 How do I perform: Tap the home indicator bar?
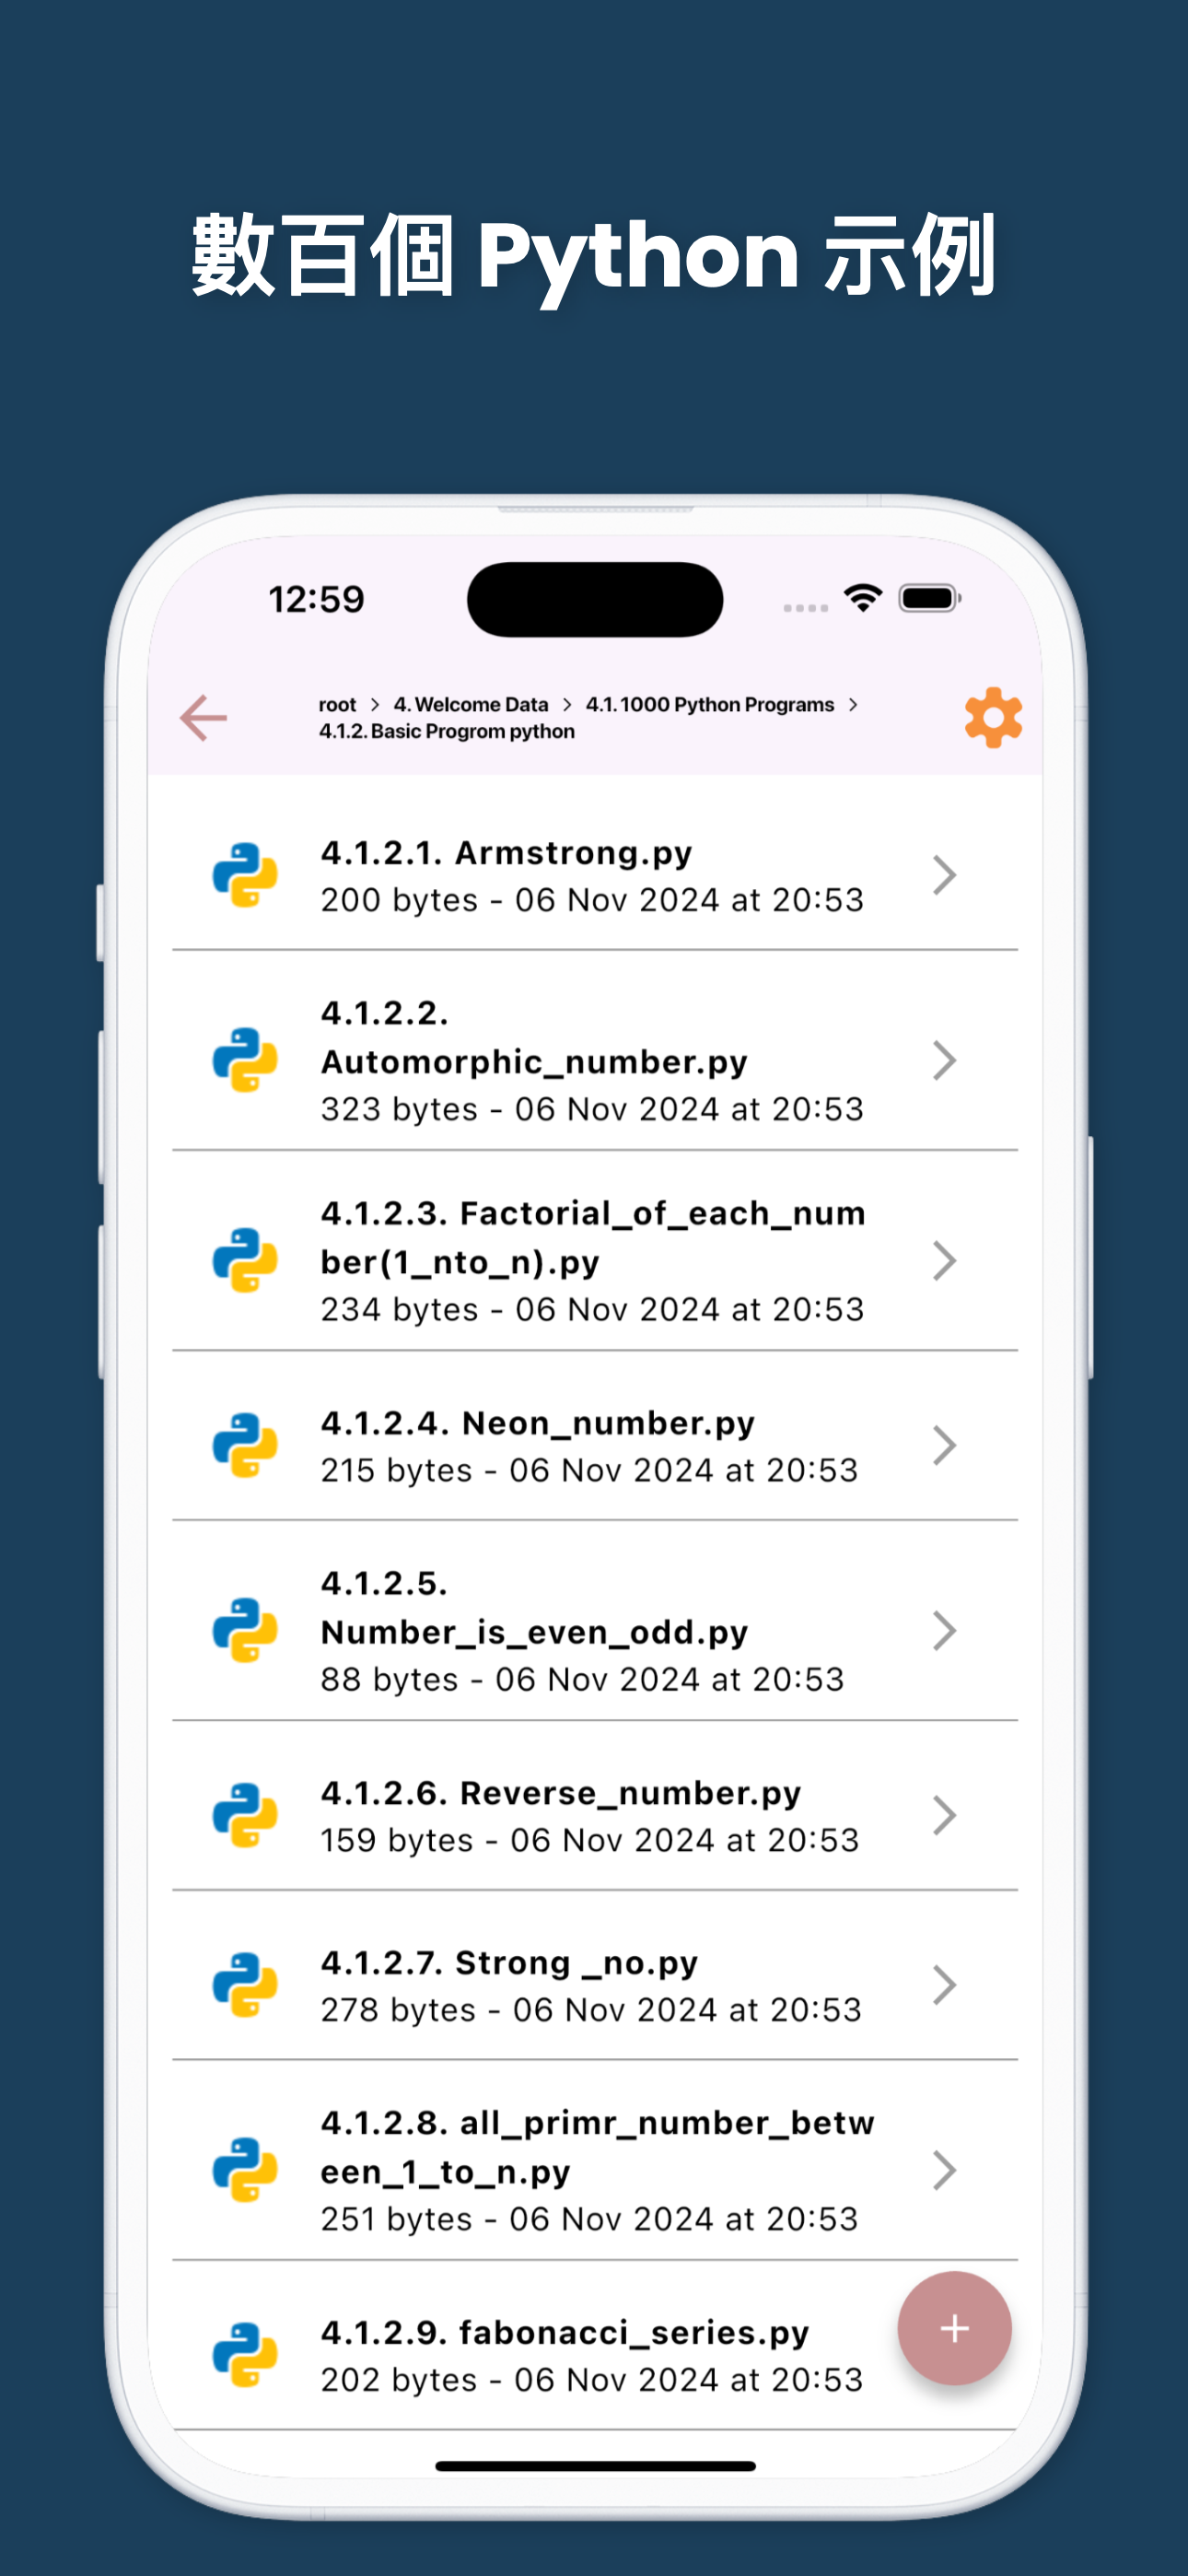pyautogui.click(x=595, y=2466)
